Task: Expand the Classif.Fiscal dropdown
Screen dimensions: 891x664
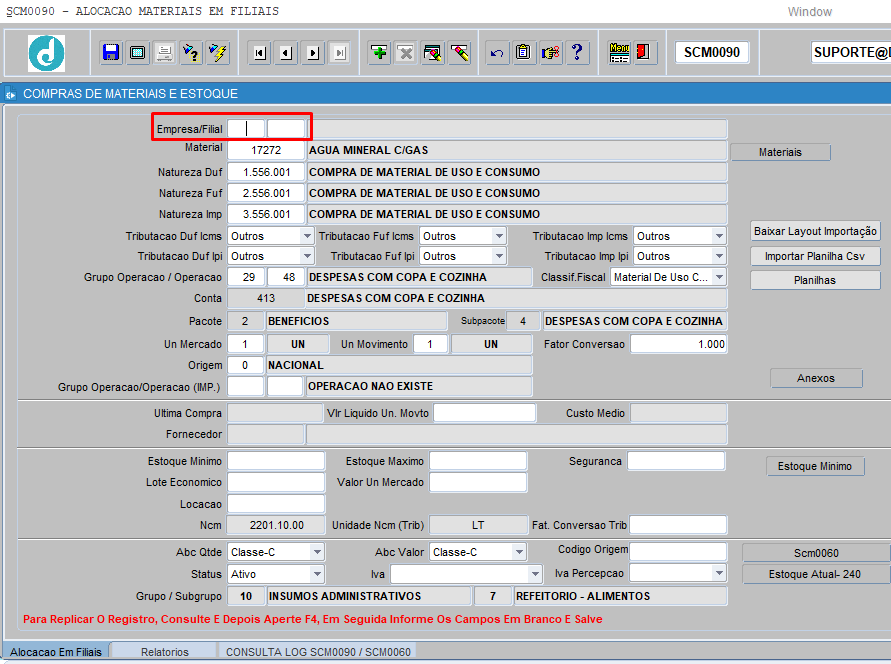Action: point(719,277)
